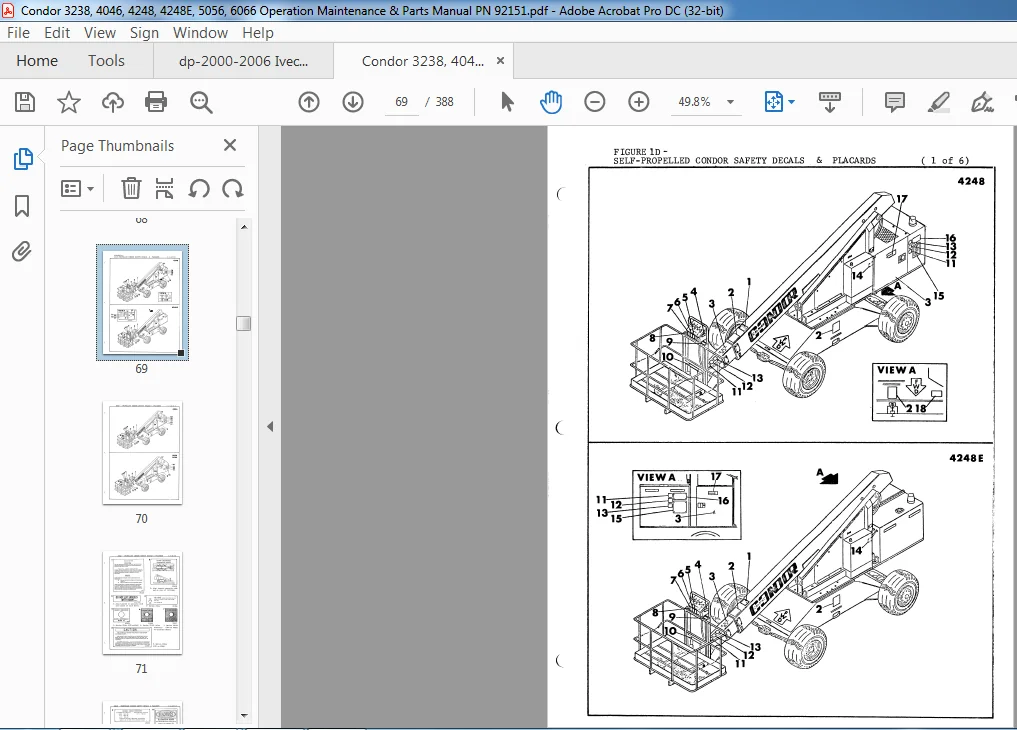Open the find text magnifier tool
This screenshot has width=1017, height=730.
pyautogui.click(x=201, y=102)
